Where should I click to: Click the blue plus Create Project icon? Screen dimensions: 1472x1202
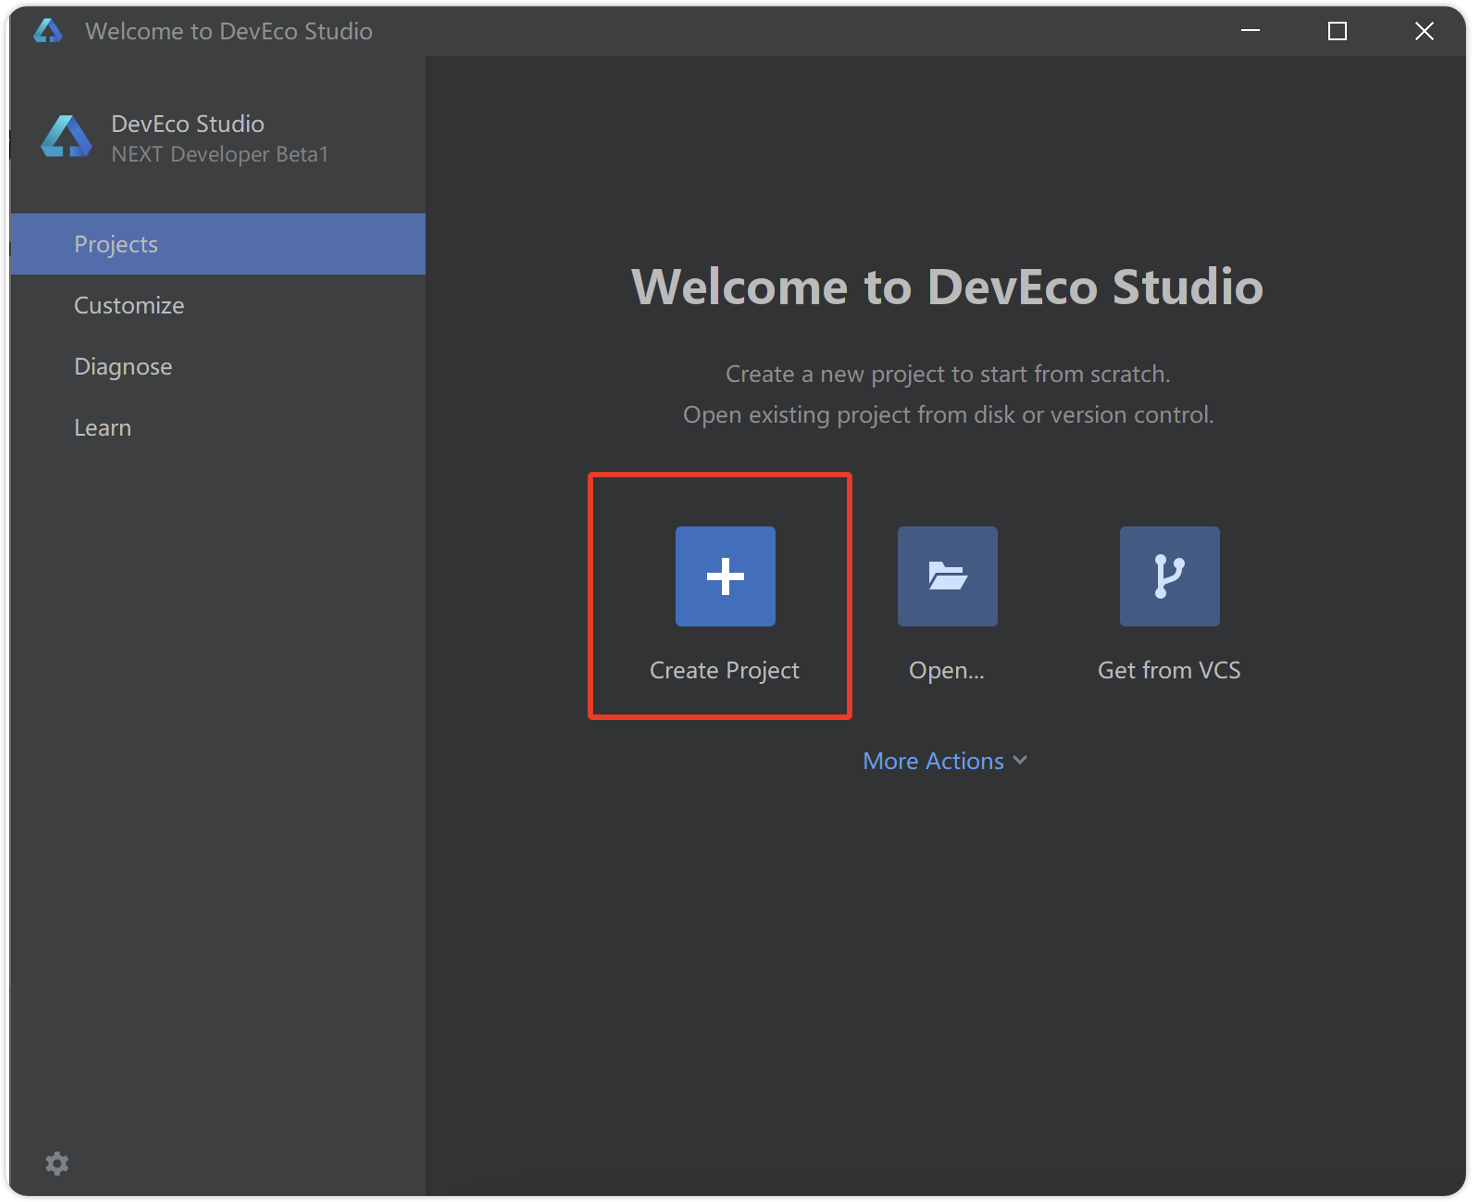(x=725, y=576)
